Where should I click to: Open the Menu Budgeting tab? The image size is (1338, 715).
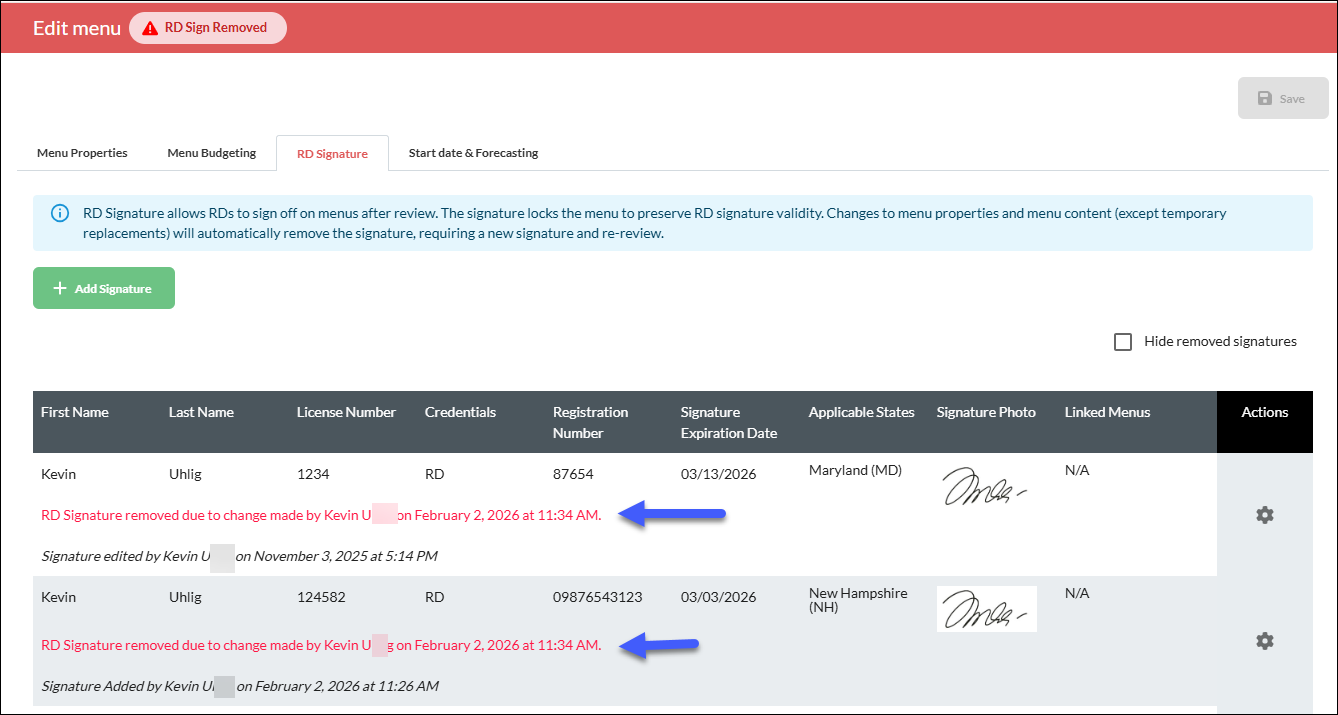click(211, 153)
